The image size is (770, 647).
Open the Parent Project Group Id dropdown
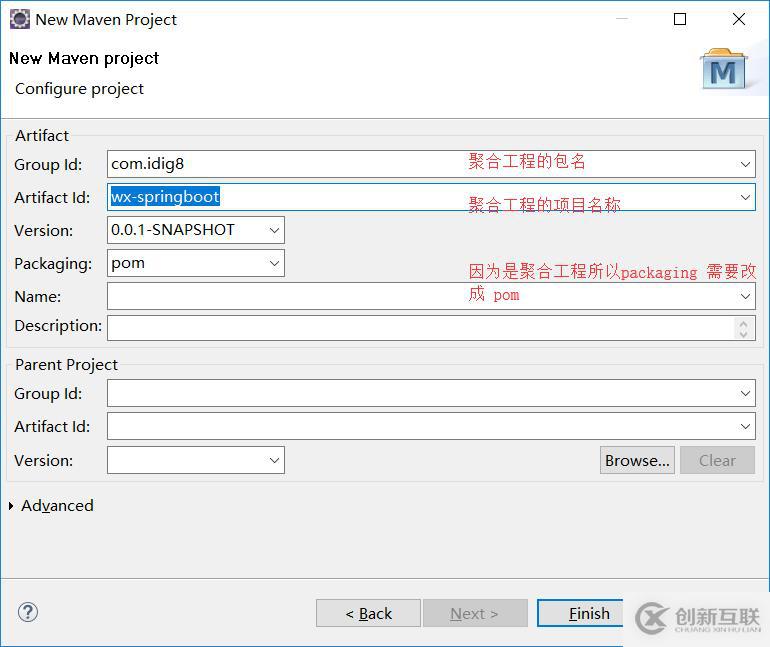(745, 393)
